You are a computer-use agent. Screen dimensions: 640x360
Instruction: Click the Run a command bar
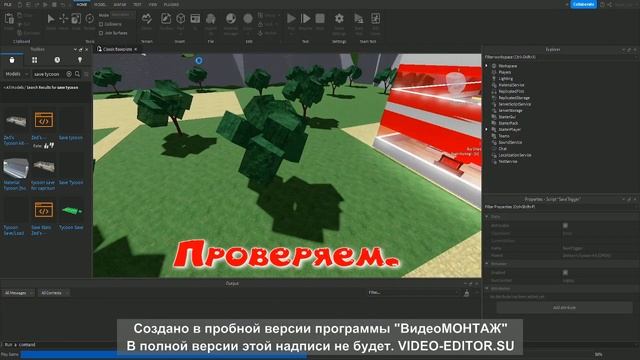(60, 344)
